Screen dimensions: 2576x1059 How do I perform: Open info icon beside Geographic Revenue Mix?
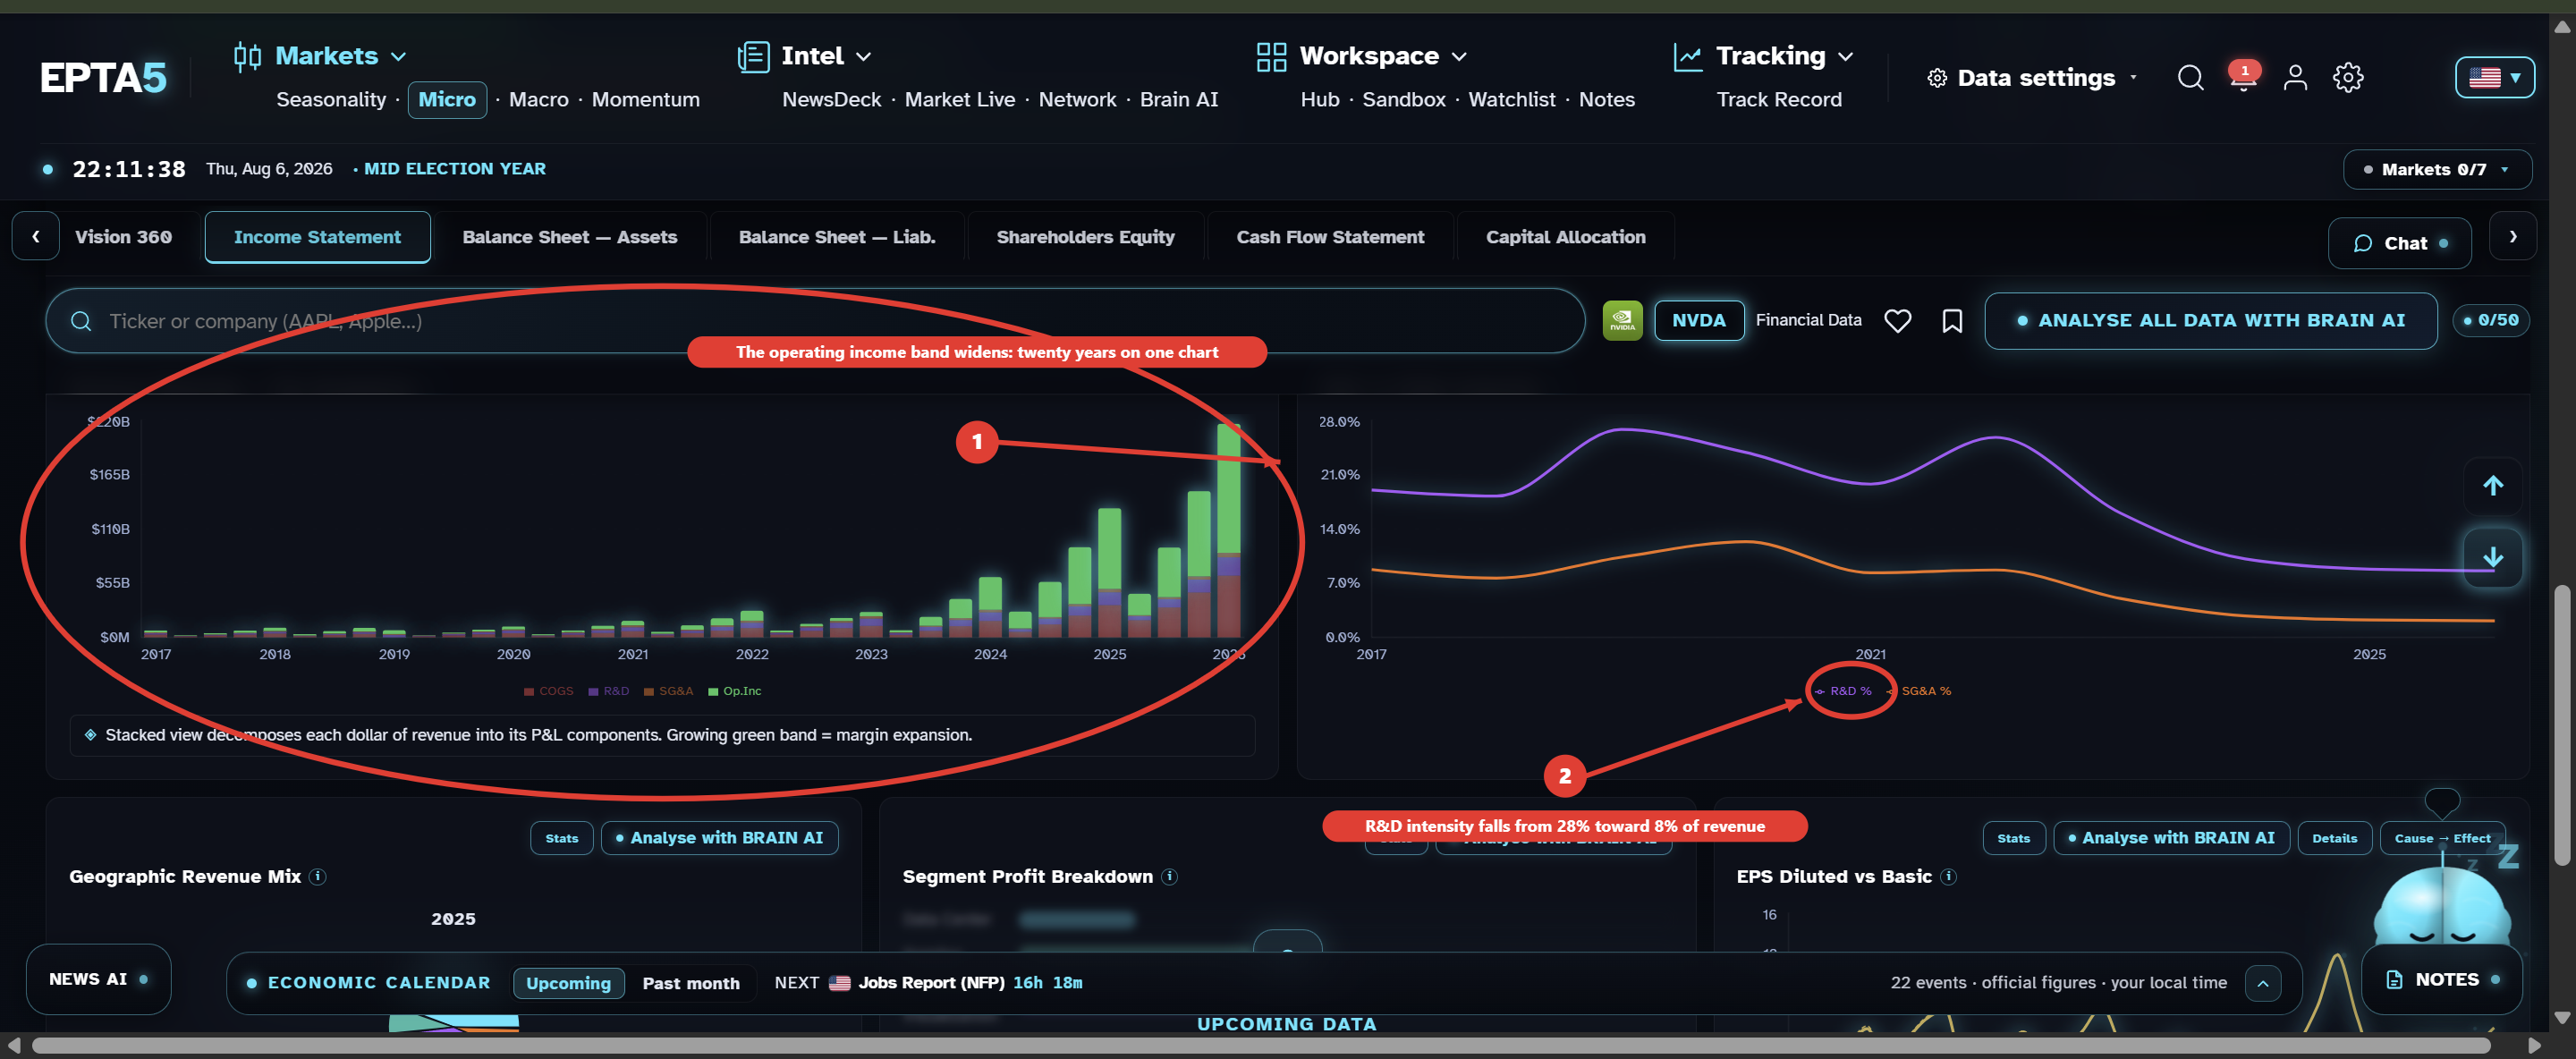[318, 877]
